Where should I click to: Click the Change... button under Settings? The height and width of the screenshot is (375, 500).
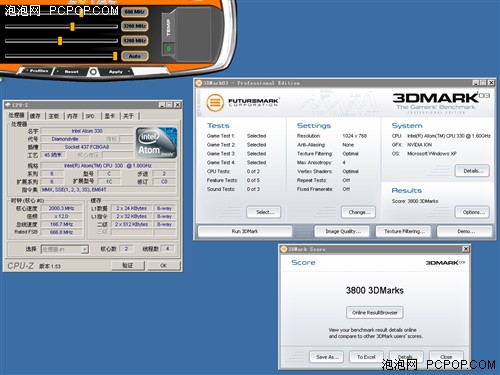358,212
